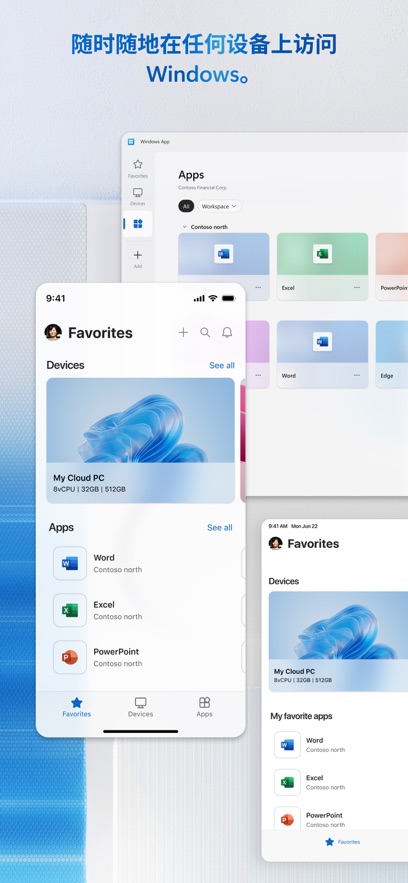Click the 9:41 time on the phone
Screen dimensions: 408x883
tap(56, 298)
